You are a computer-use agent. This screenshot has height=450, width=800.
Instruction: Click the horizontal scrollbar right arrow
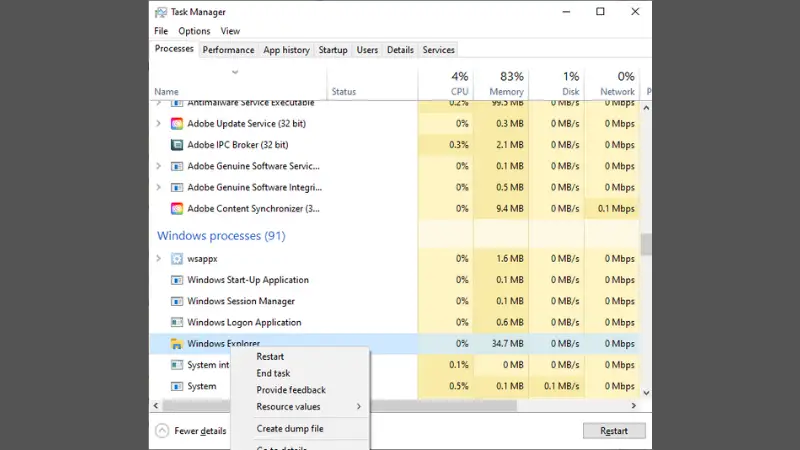tap(634, 406)
